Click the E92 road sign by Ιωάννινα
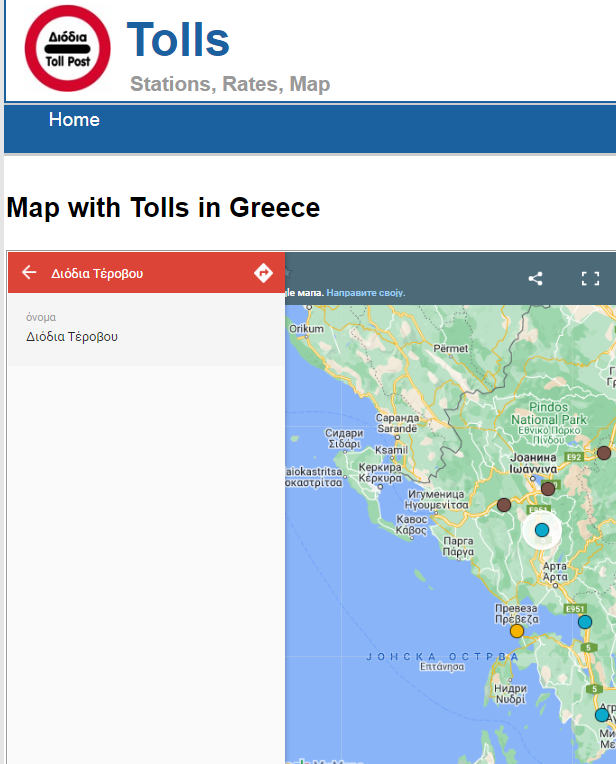The width and height of the screenshot is (616, 764). point(574,457)
